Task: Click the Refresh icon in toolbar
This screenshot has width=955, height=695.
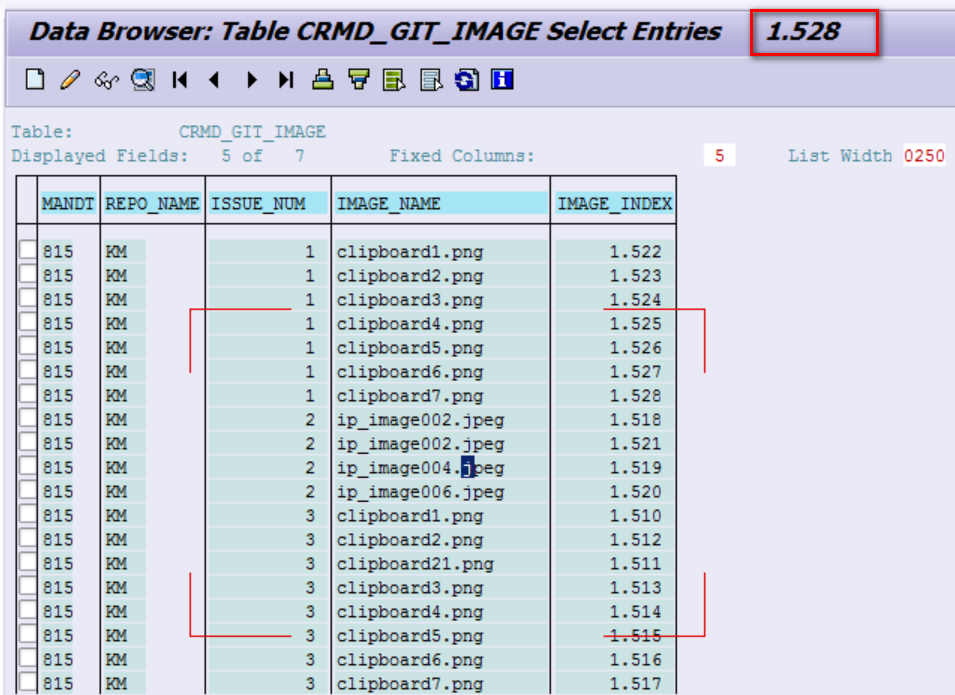Action: (467, 80)
